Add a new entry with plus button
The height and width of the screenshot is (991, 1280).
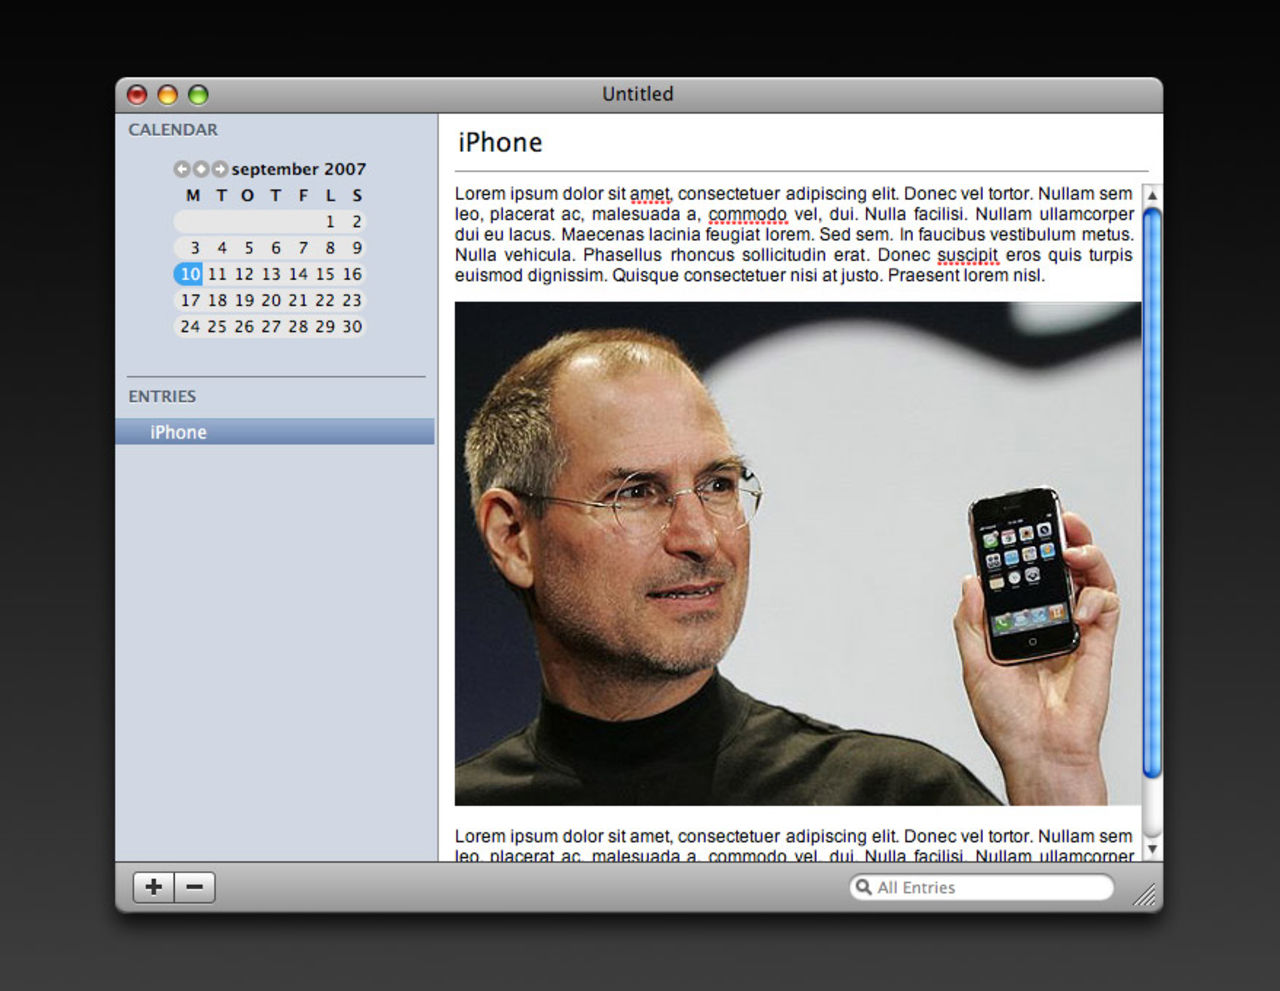154,887
